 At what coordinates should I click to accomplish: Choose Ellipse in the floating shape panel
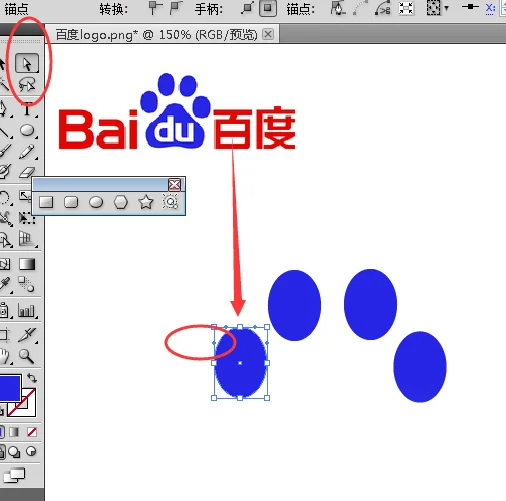pyautogui.click(x=96, y=202)
